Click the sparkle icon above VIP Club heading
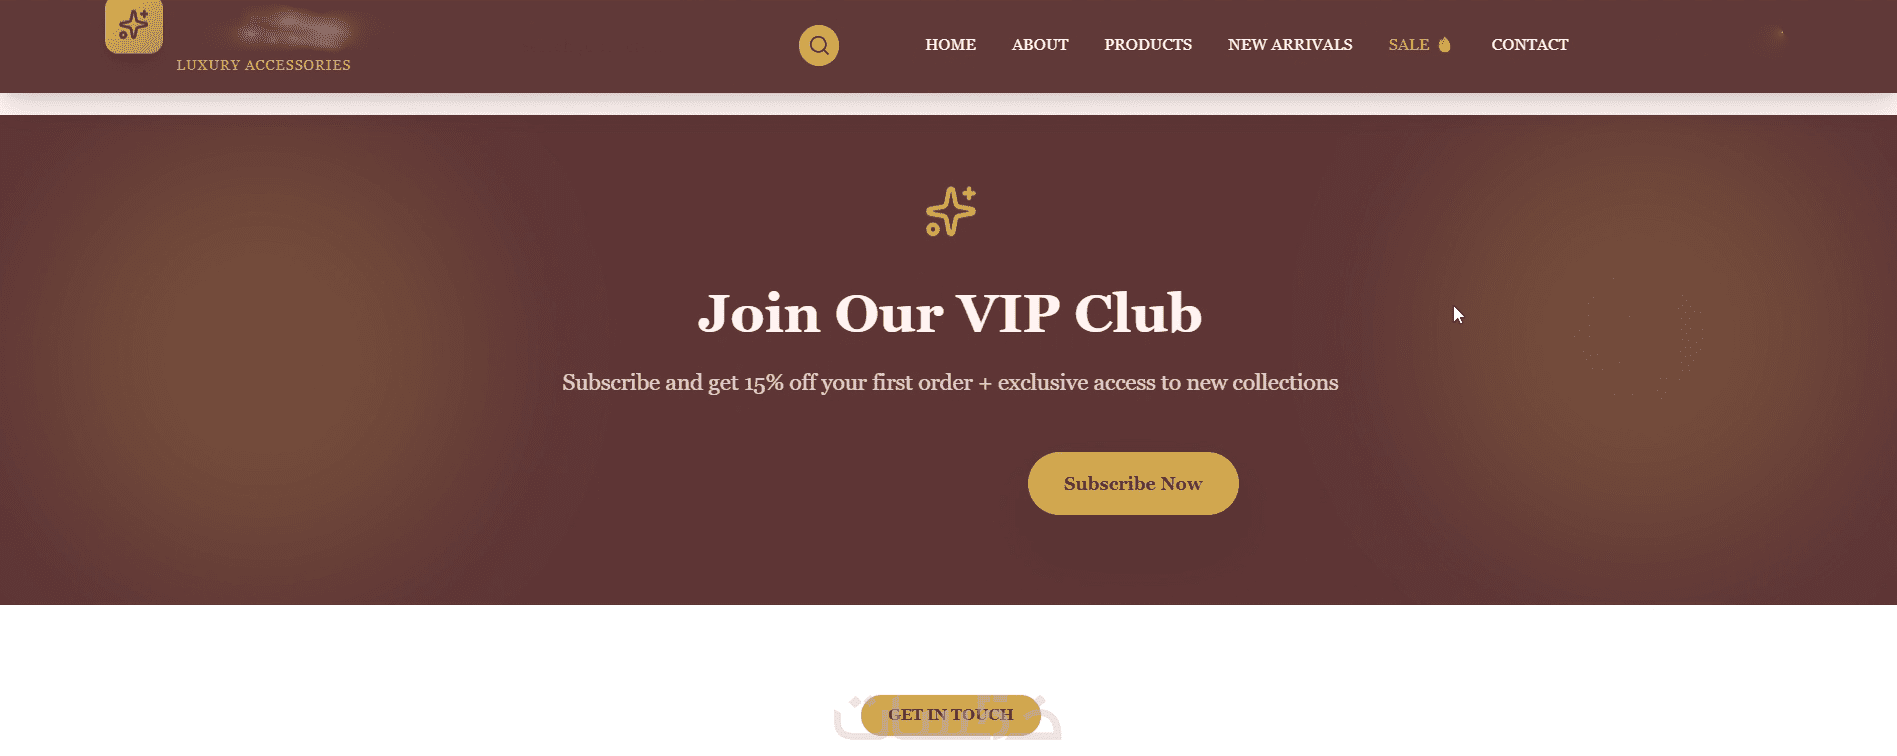 pyautogui.click(x=950, y=211)
